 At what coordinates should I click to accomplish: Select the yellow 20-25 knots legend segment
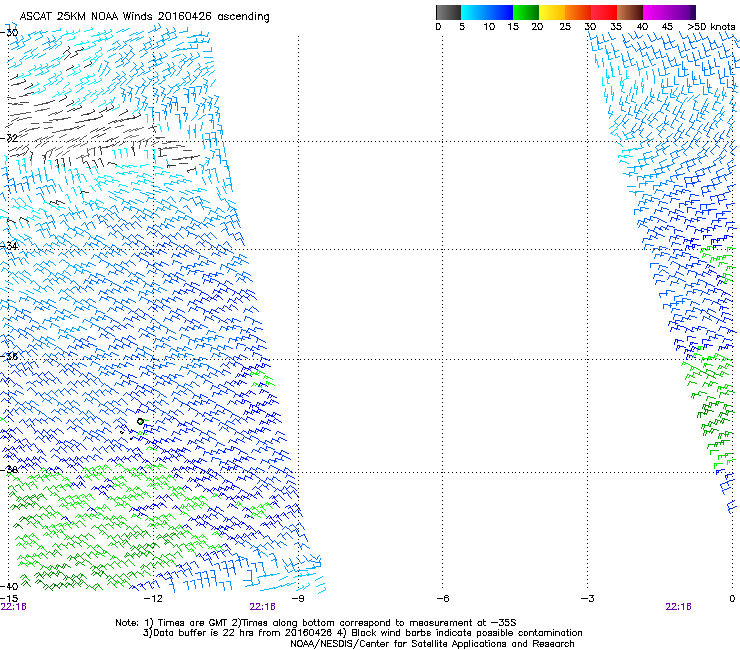(552, 12)
